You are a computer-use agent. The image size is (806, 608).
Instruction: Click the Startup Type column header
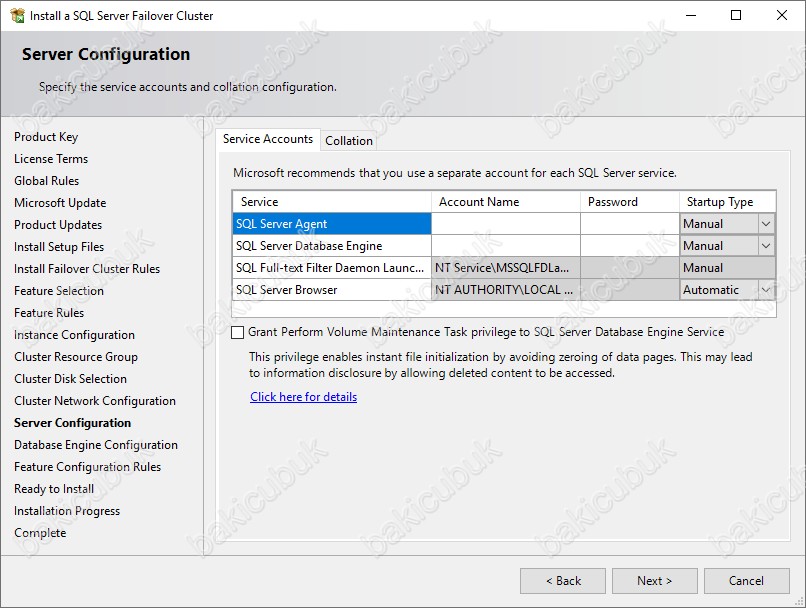pyautogui.click(x=727, y=202)
